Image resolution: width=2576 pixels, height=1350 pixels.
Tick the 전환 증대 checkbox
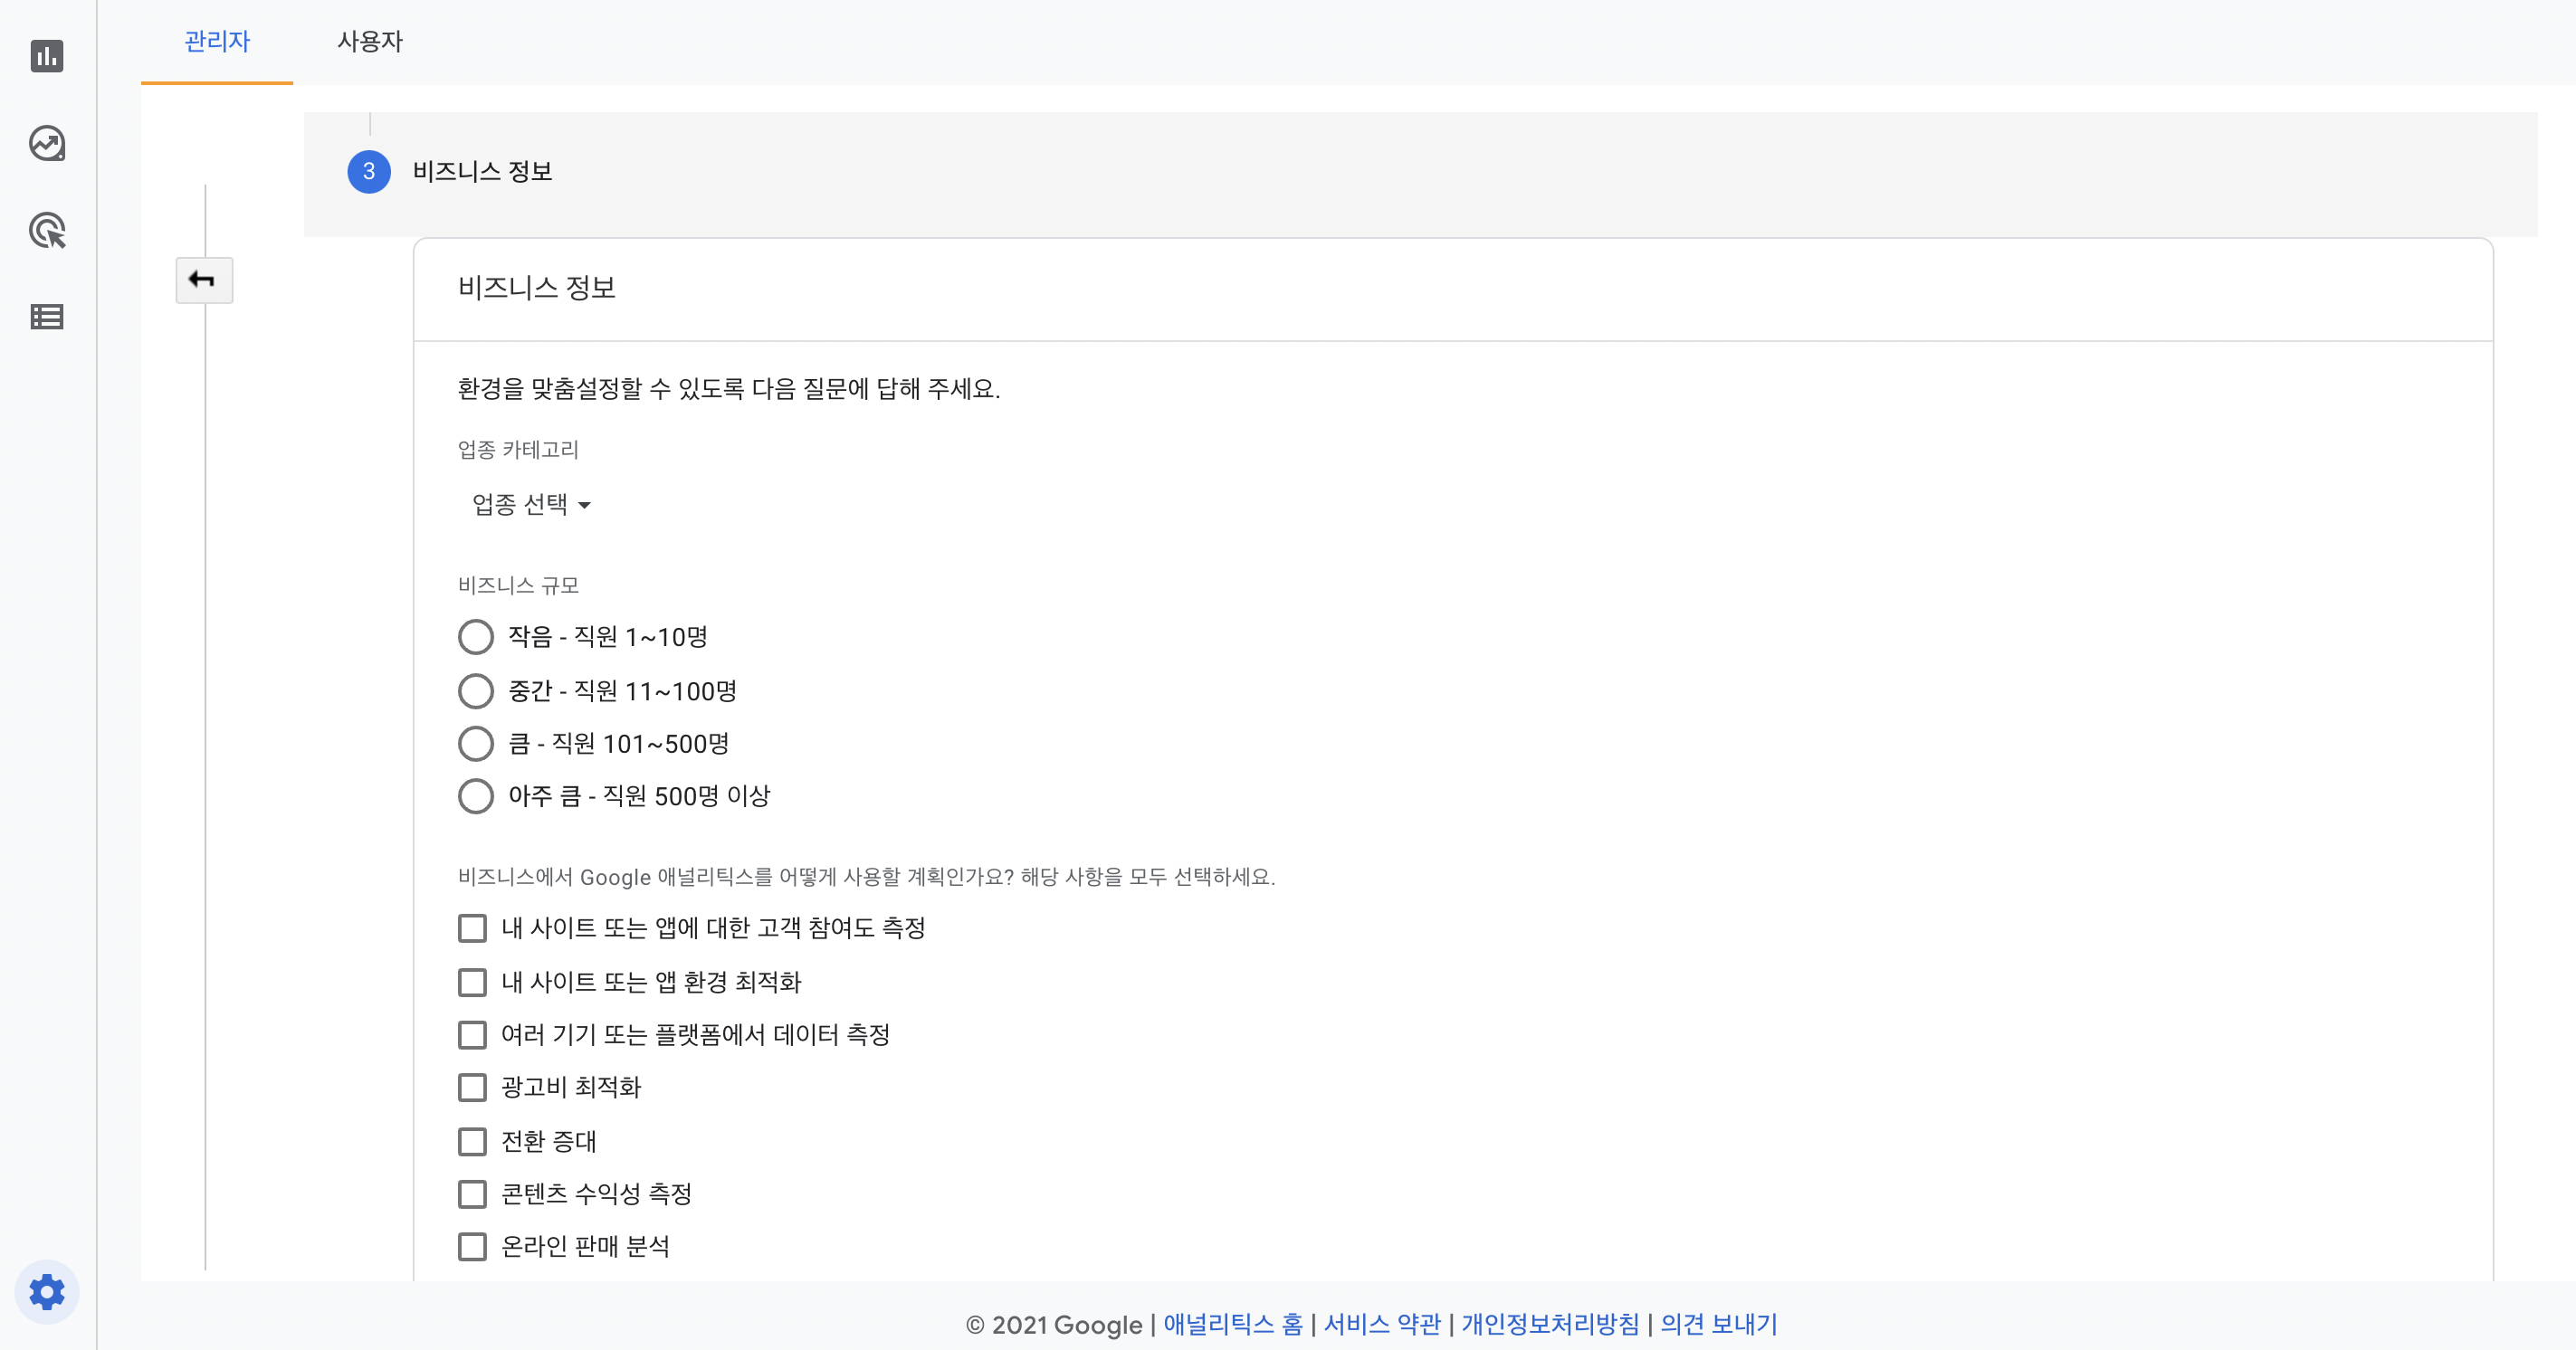pos(472,1141)
